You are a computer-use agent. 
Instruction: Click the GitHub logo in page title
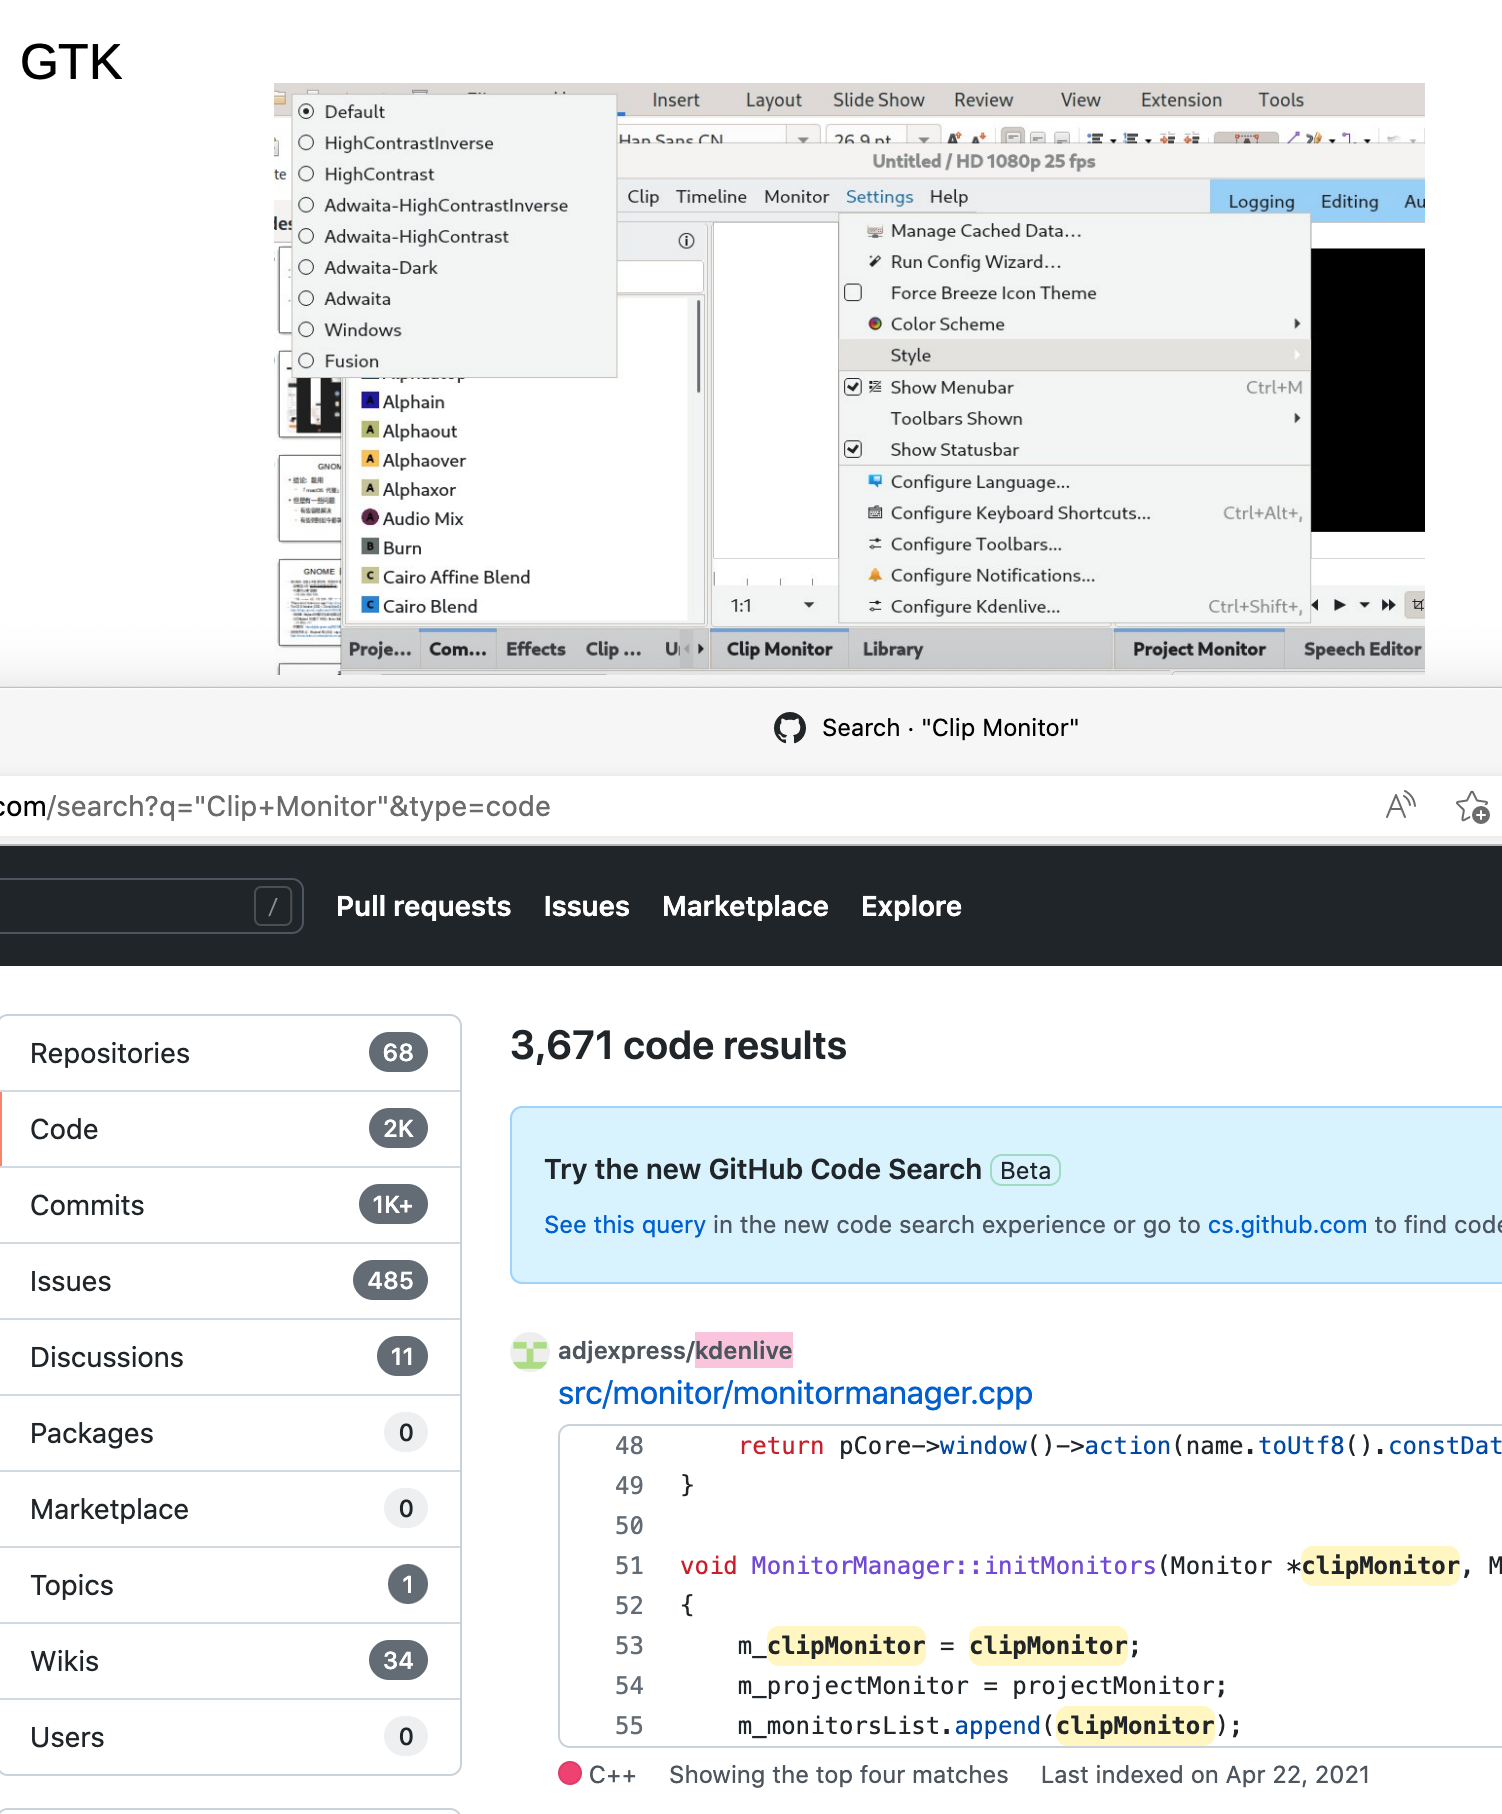click(x=790, y=728)
